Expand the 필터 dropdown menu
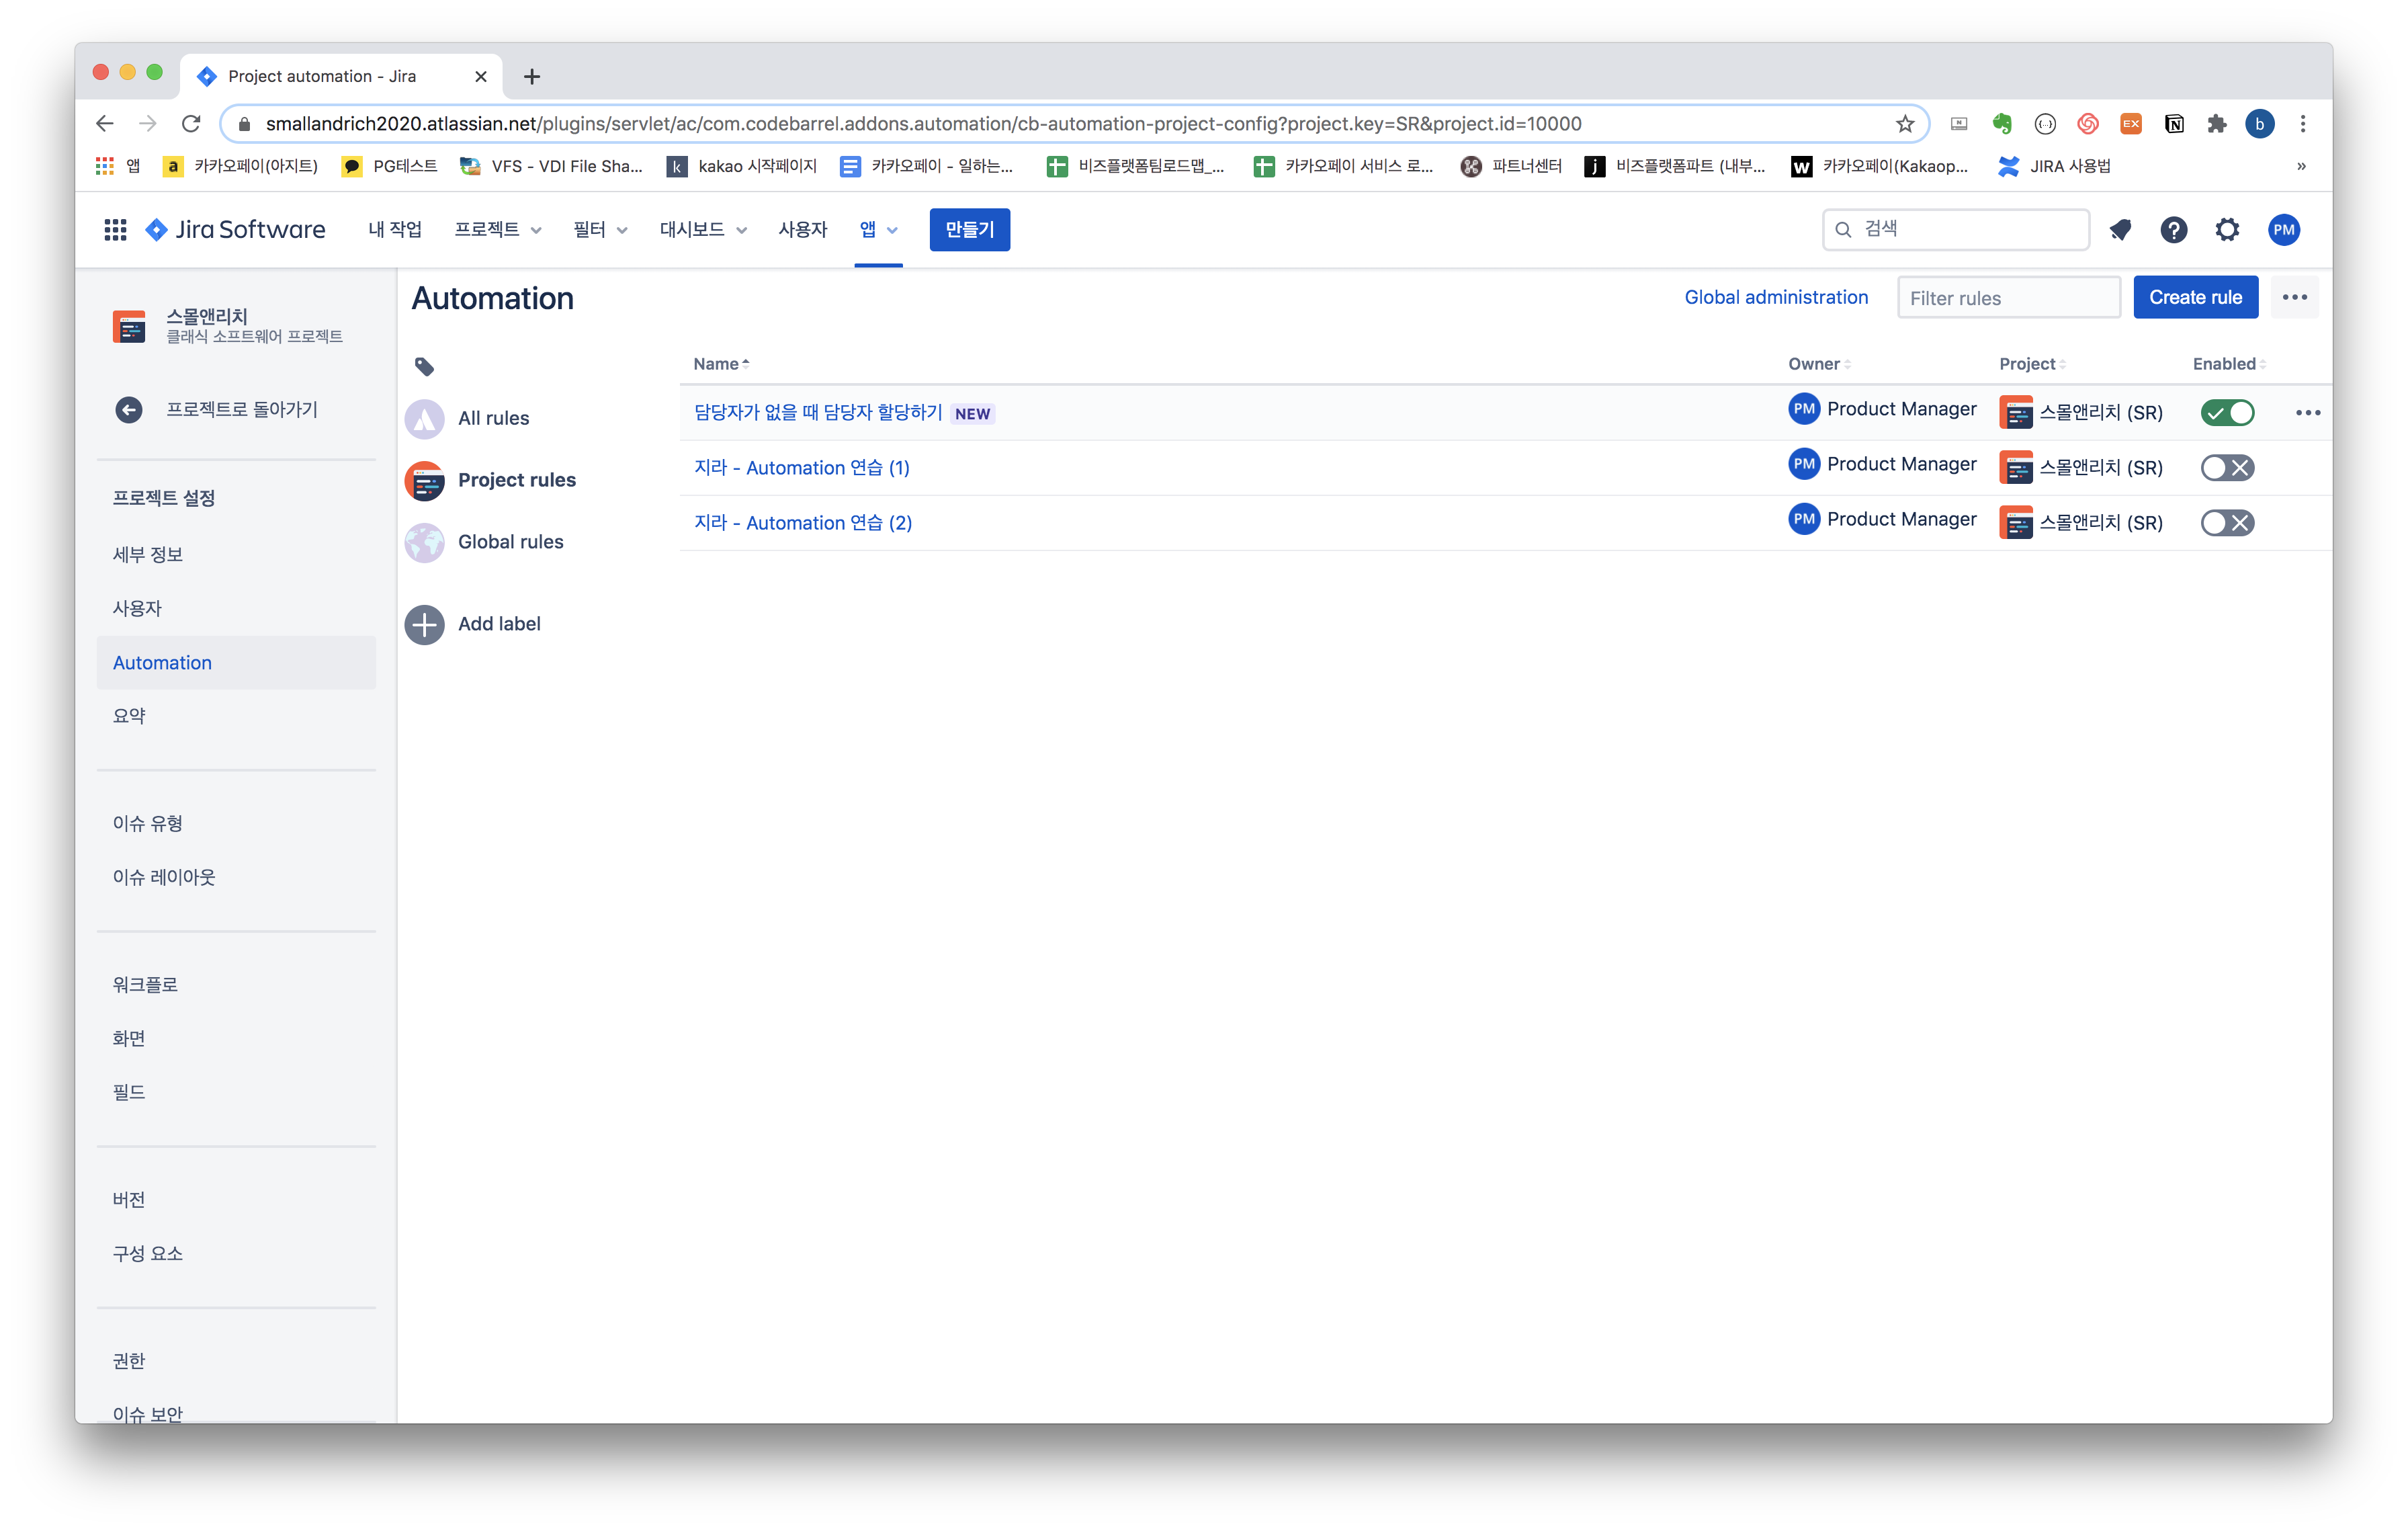The image size is (2408, 1531). point(600,230)
